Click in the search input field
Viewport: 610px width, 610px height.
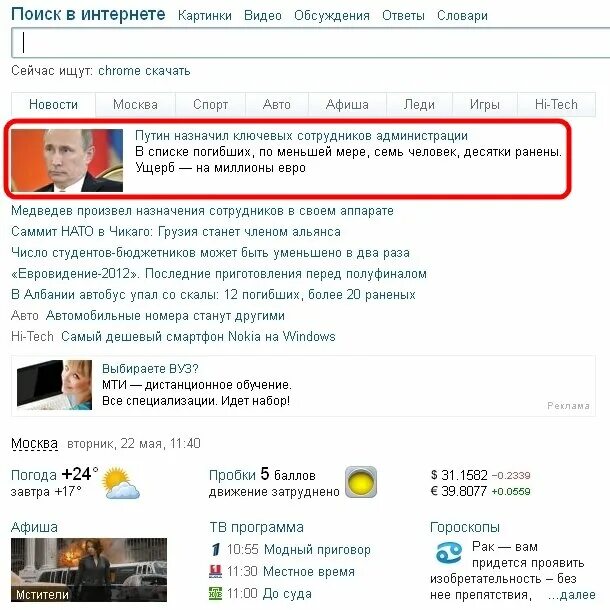[310, 43]
